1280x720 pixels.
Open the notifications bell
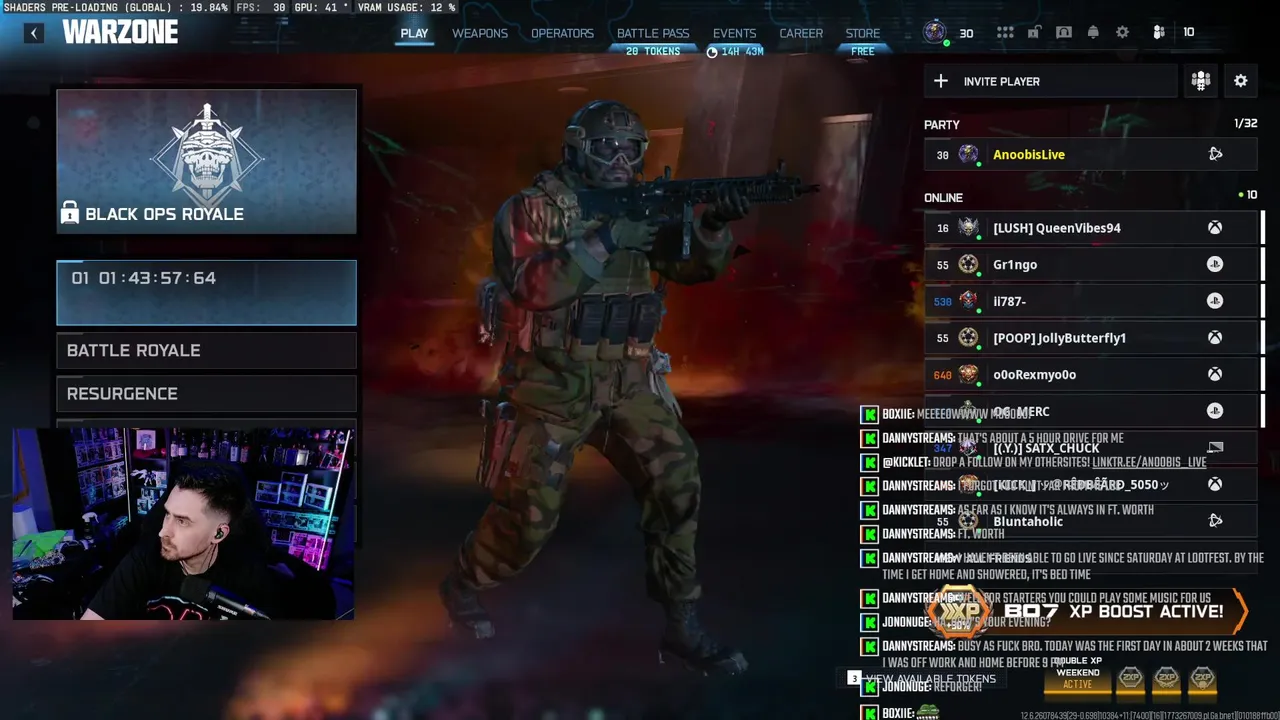point(1093,33)
